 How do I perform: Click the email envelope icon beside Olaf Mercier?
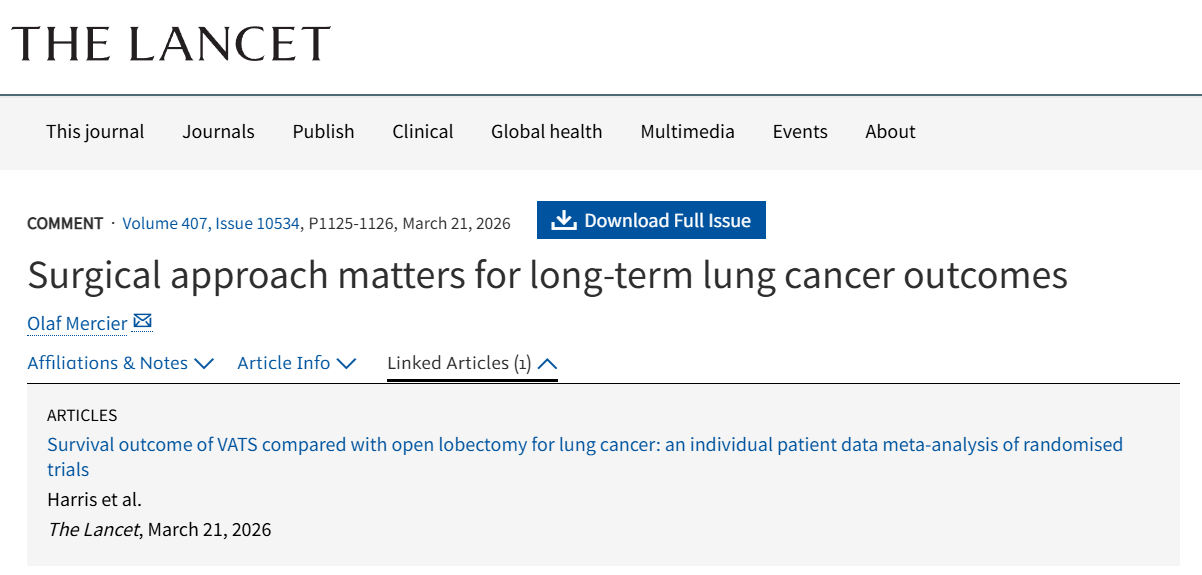[x=143, y=322]
